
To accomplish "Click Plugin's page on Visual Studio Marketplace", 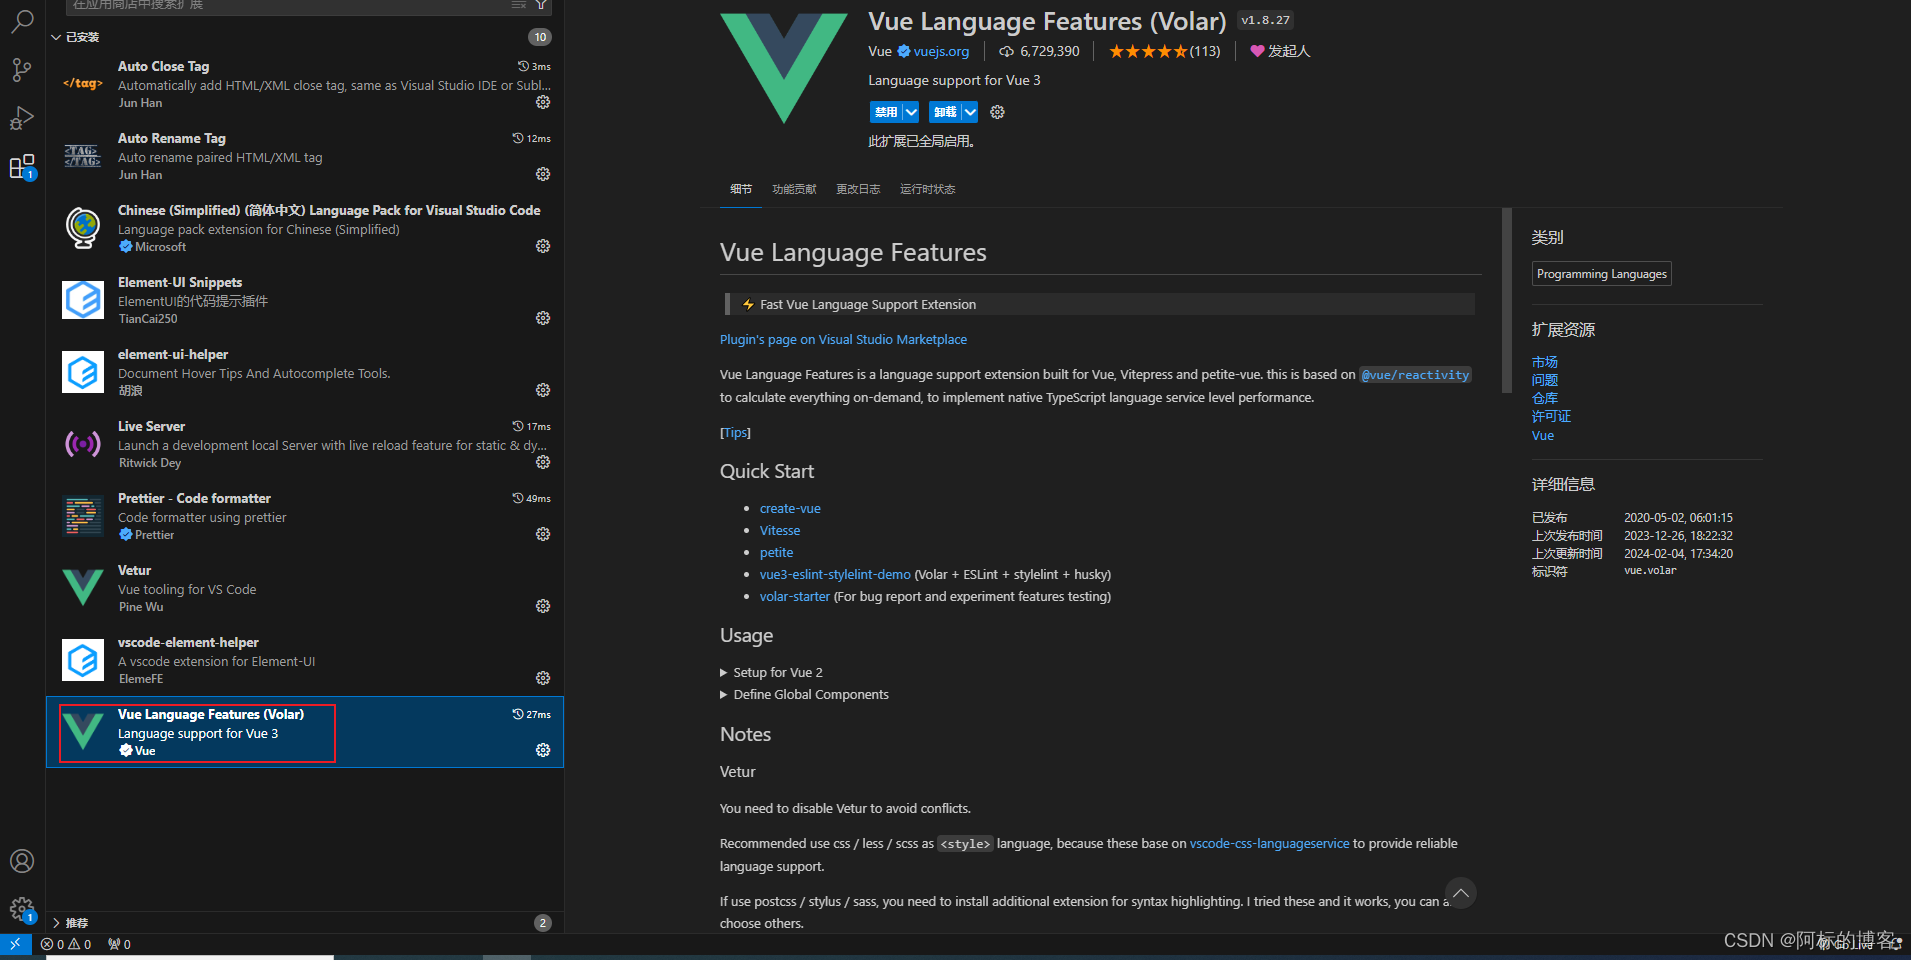I will click(x=843, y=339).
